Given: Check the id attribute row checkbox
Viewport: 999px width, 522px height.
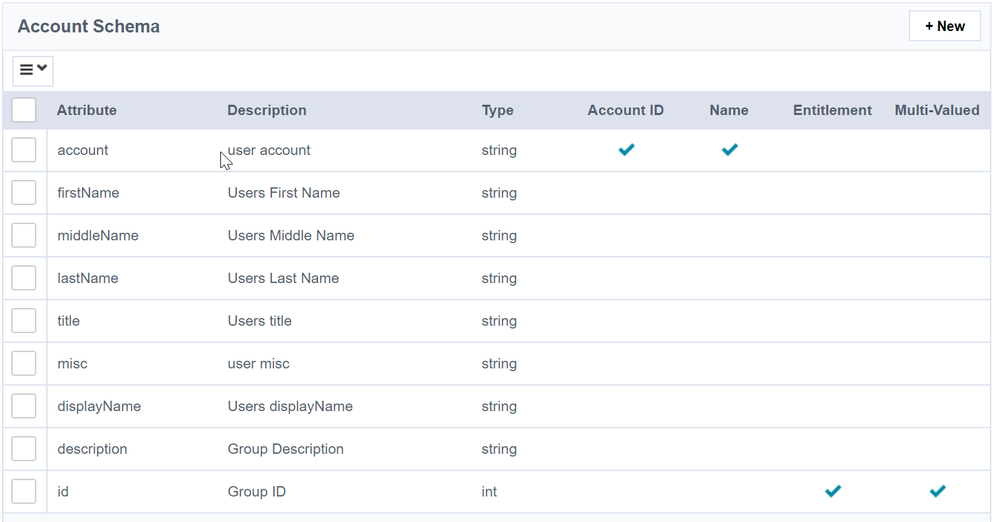Looking at the screenshot, I should pos(24,491).
